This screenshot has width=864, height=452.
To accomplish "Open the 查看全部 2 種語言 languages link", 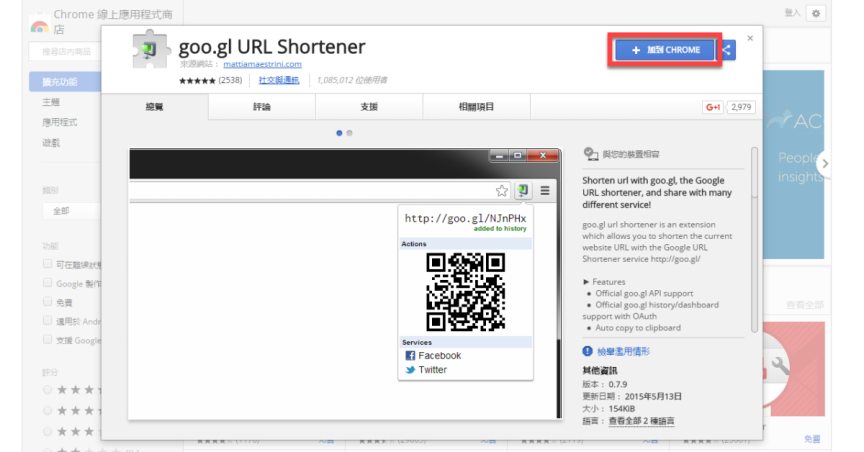I will 641,421.
